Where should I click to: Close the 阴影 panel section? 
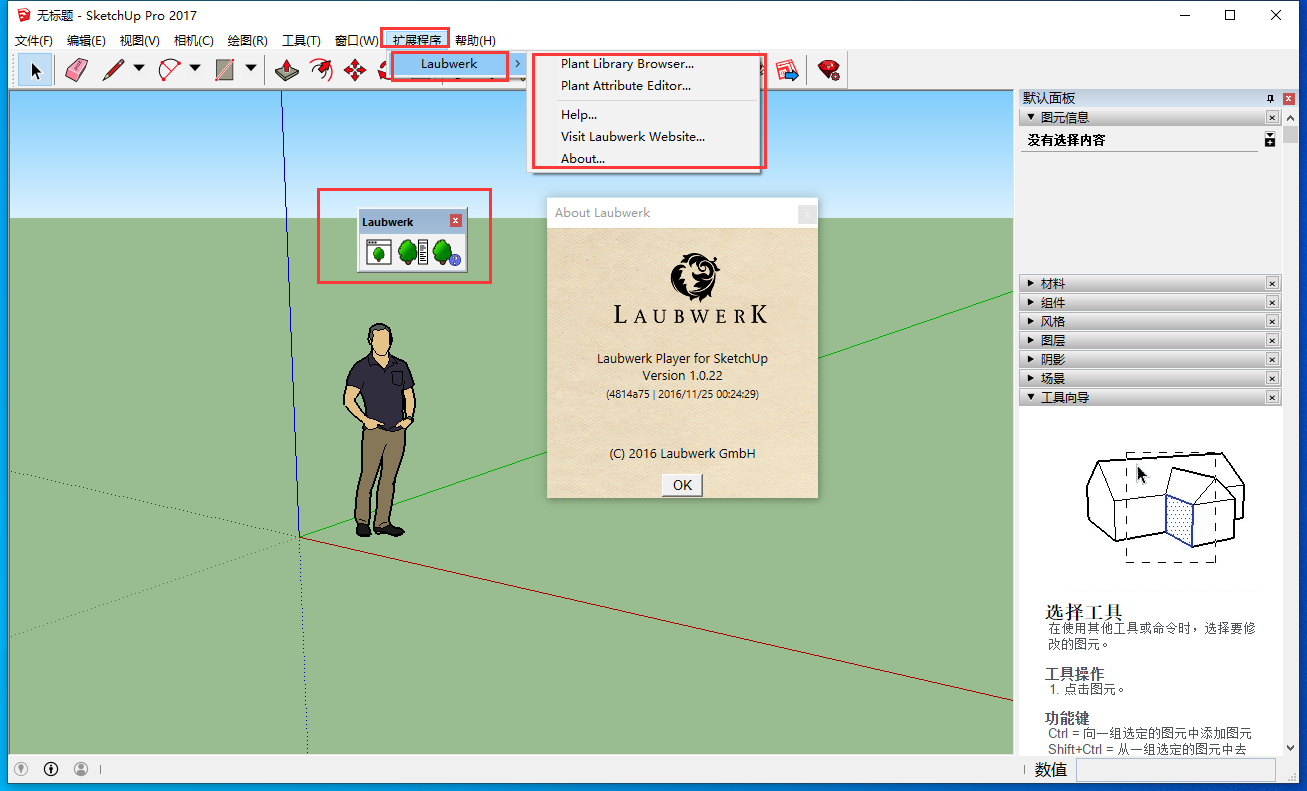pos(1273,360)
